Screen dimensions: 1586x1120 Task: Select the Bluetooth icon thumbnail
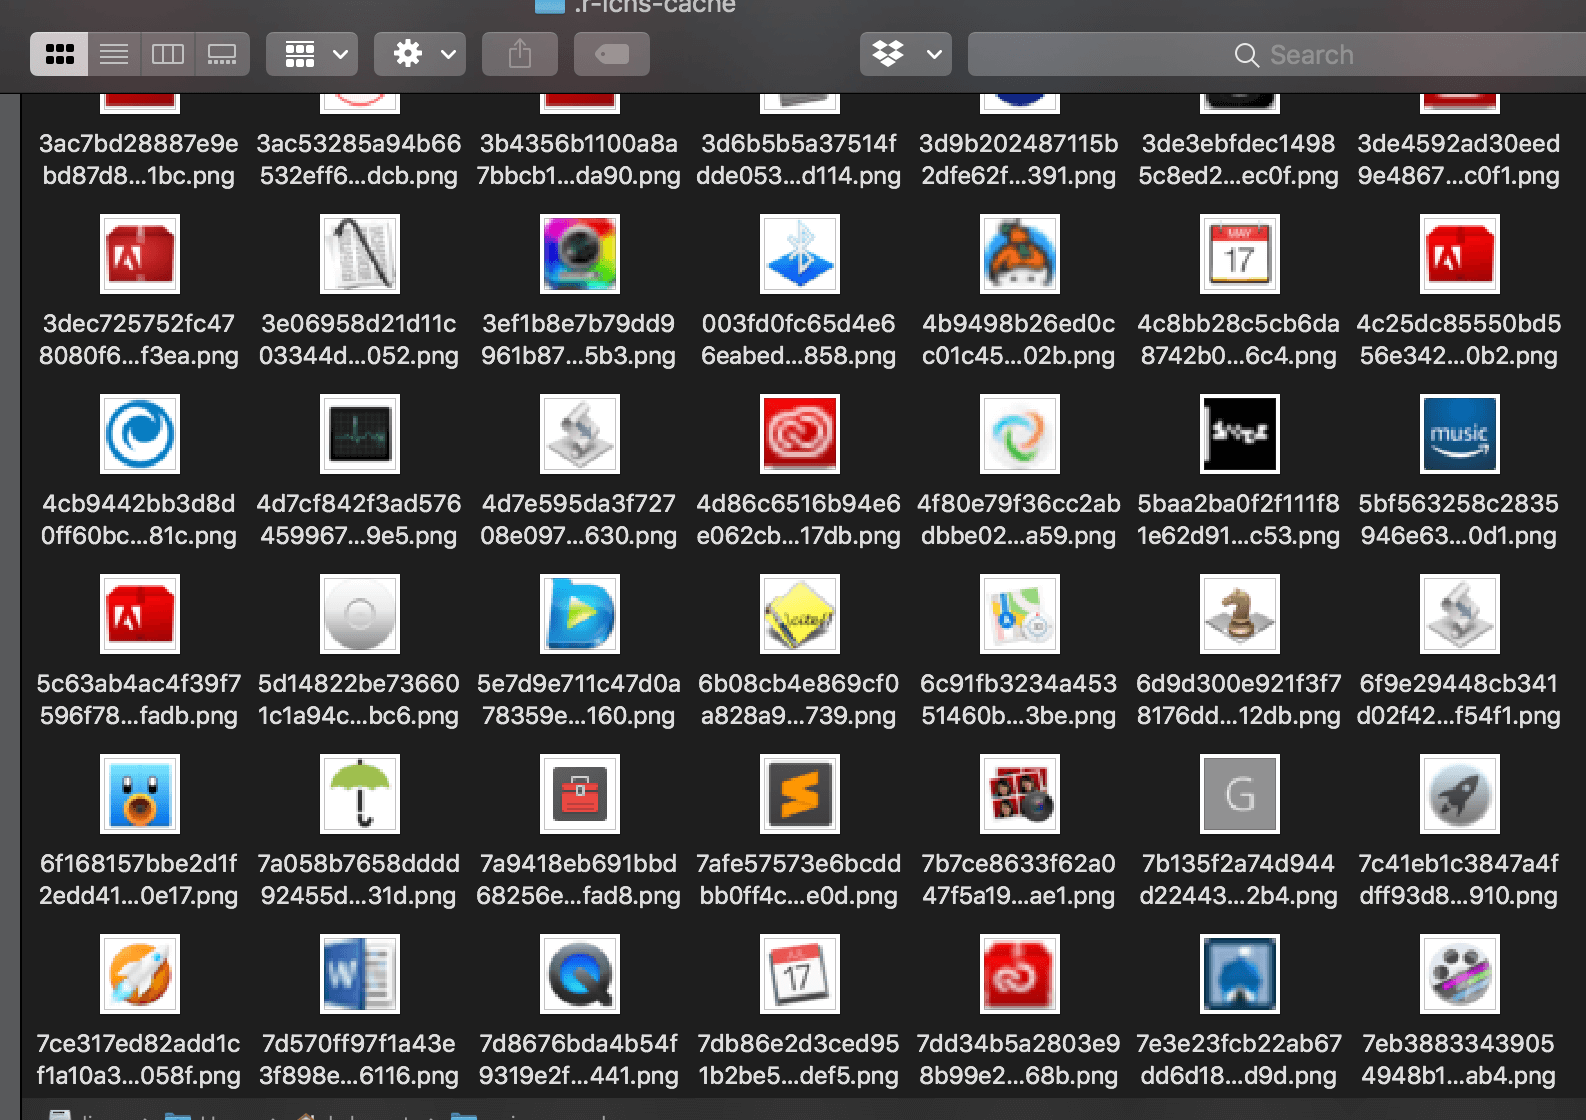pyautogui.click(x=799, y=254)
